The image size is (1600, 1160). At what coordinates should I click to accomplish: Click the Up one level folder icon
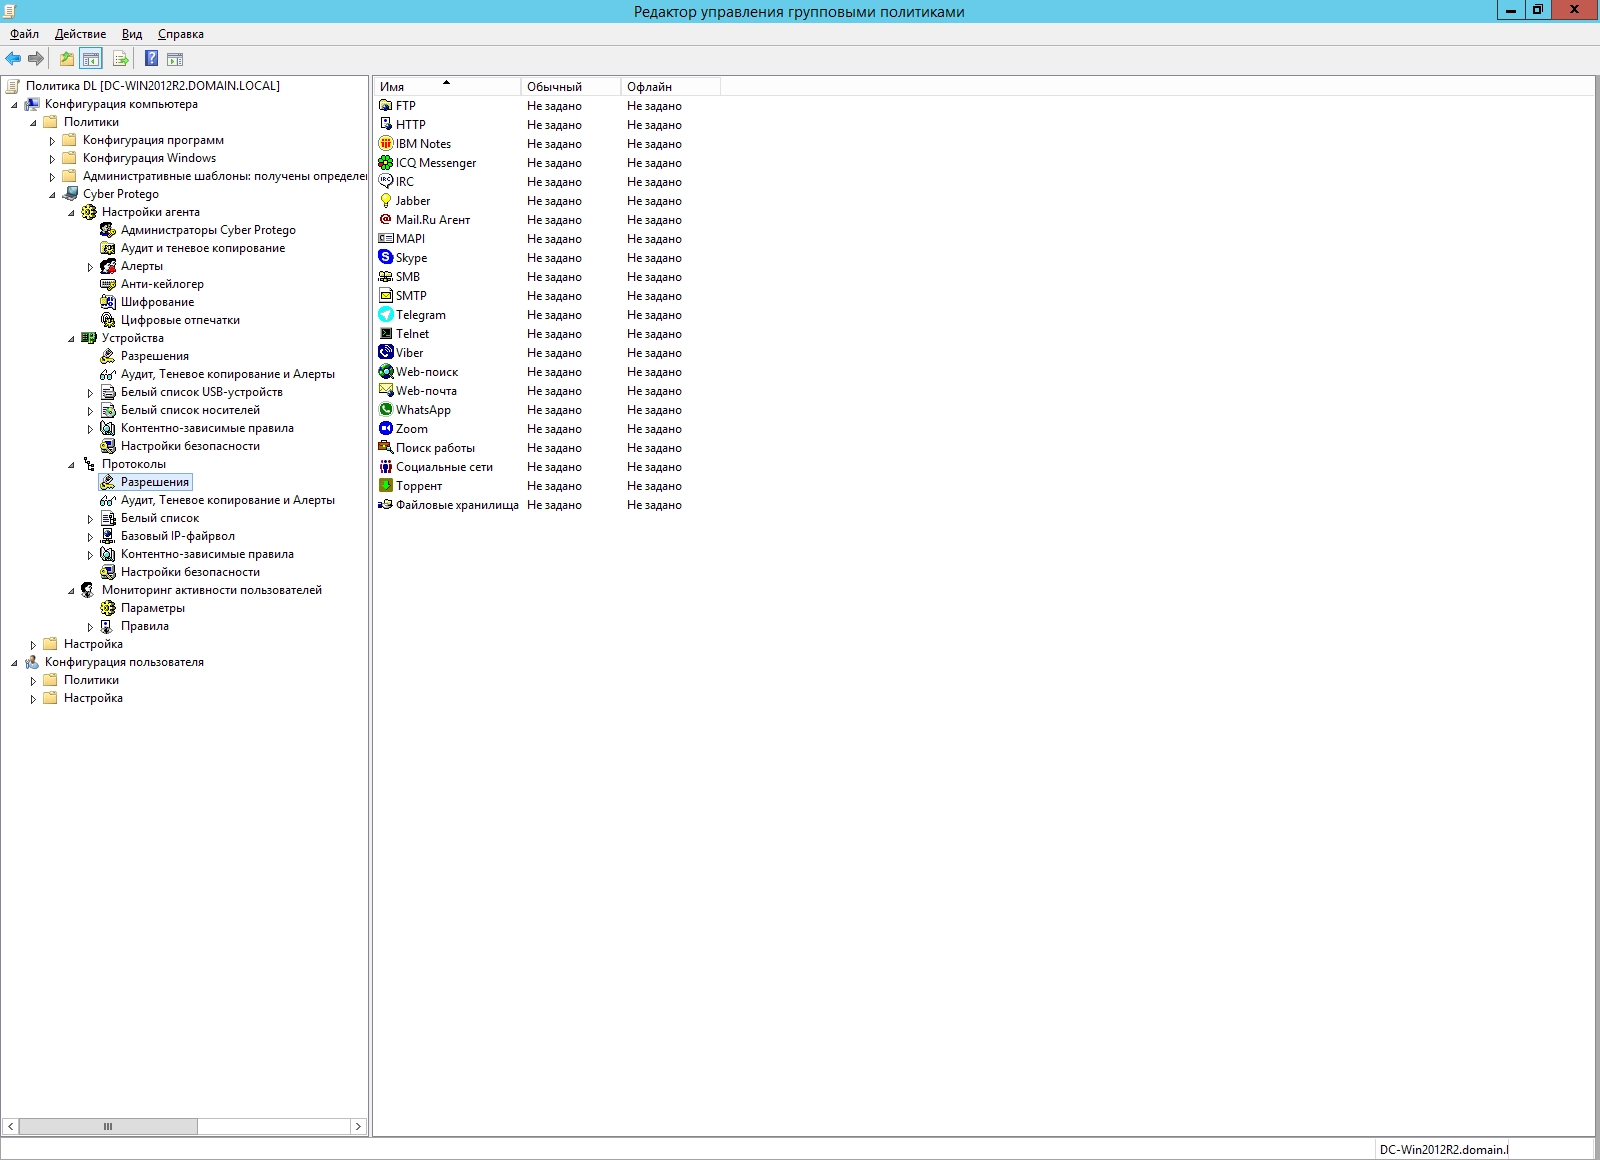[x=66, y=59]
